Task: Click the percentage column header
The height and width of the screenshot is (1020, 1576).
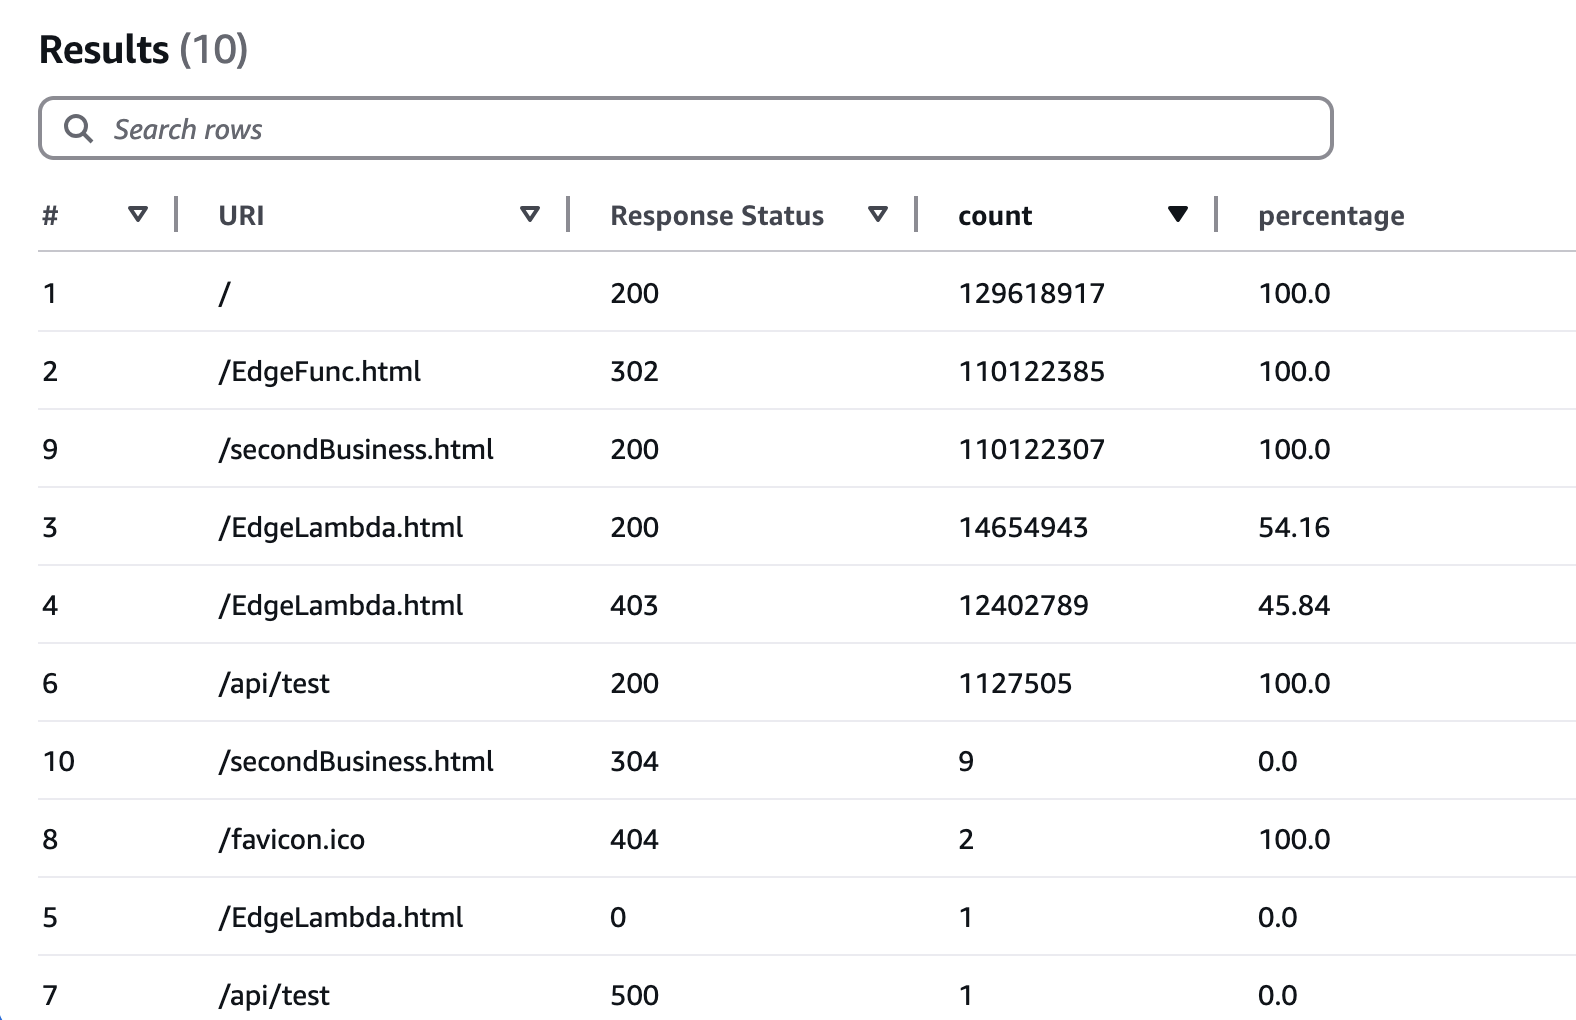Action: (x=1331, y=217)
